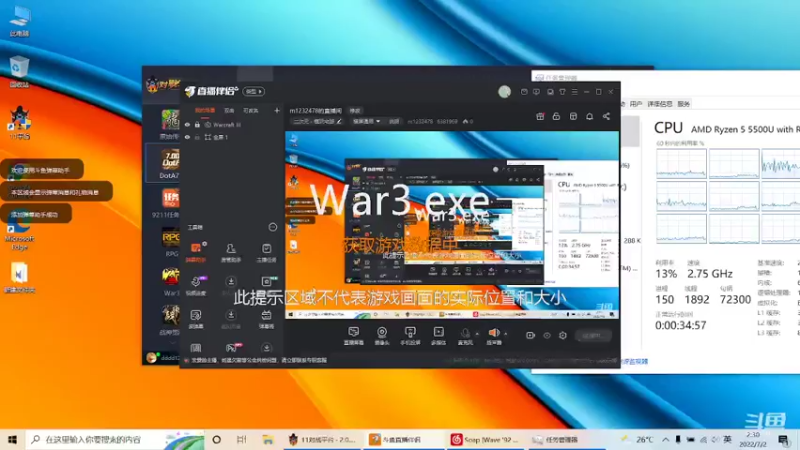The width and height of the screenshot is (800, 450).
Task: Expand the microphone options arrow
Action: pyautogui.click(x=478, y=334)
